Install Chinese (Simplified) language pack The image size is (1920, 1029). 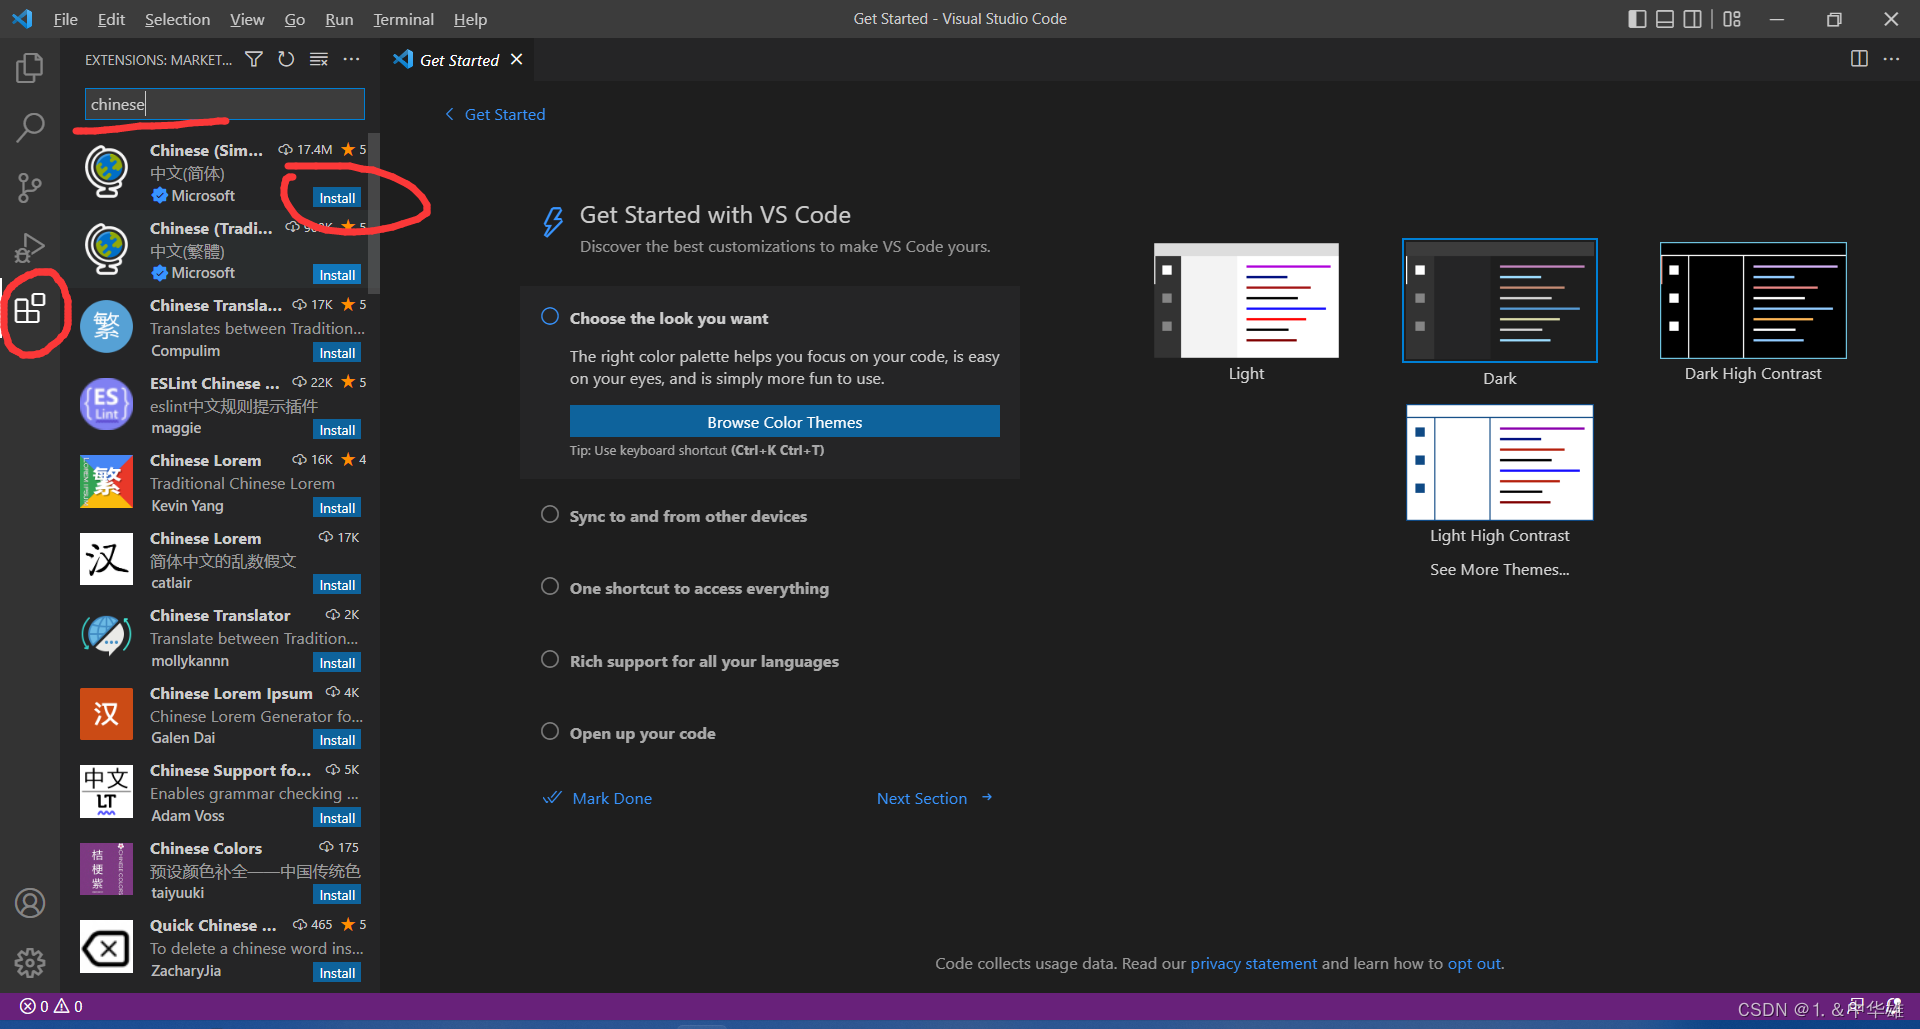tap(337, 198)
